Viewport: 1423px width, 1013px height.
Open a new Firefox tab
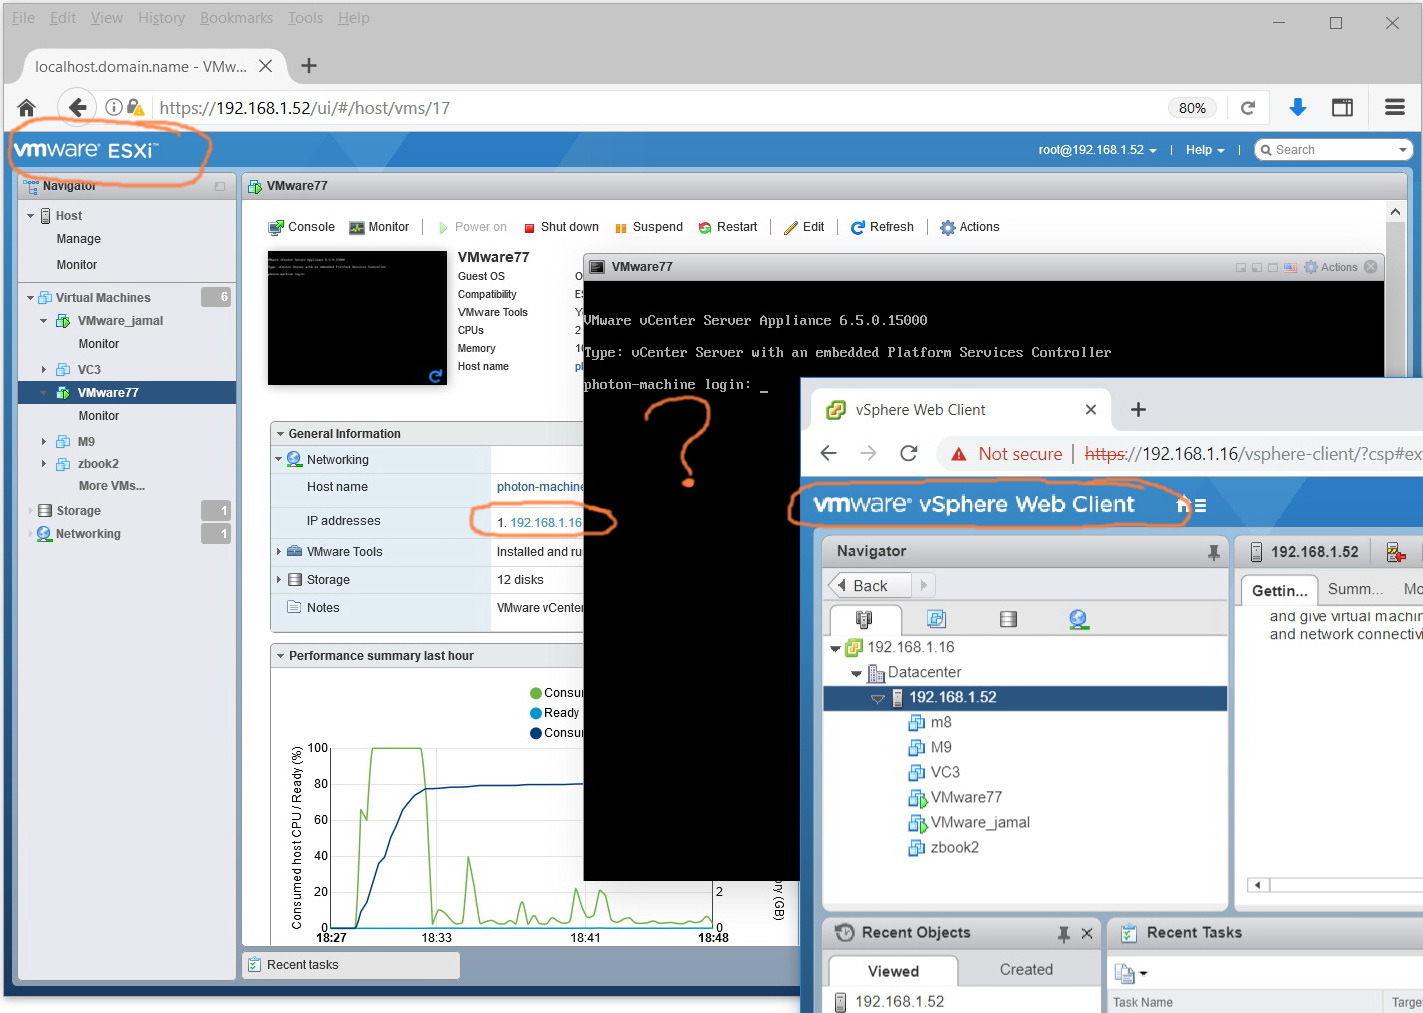(x=309, y=66)
